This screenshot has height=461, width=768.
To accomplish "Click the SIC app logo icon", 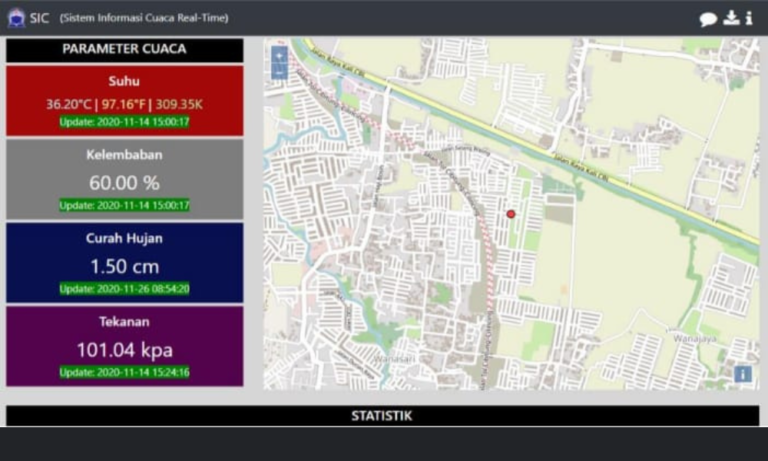I will pyautogui.click(x=16, y=18).
